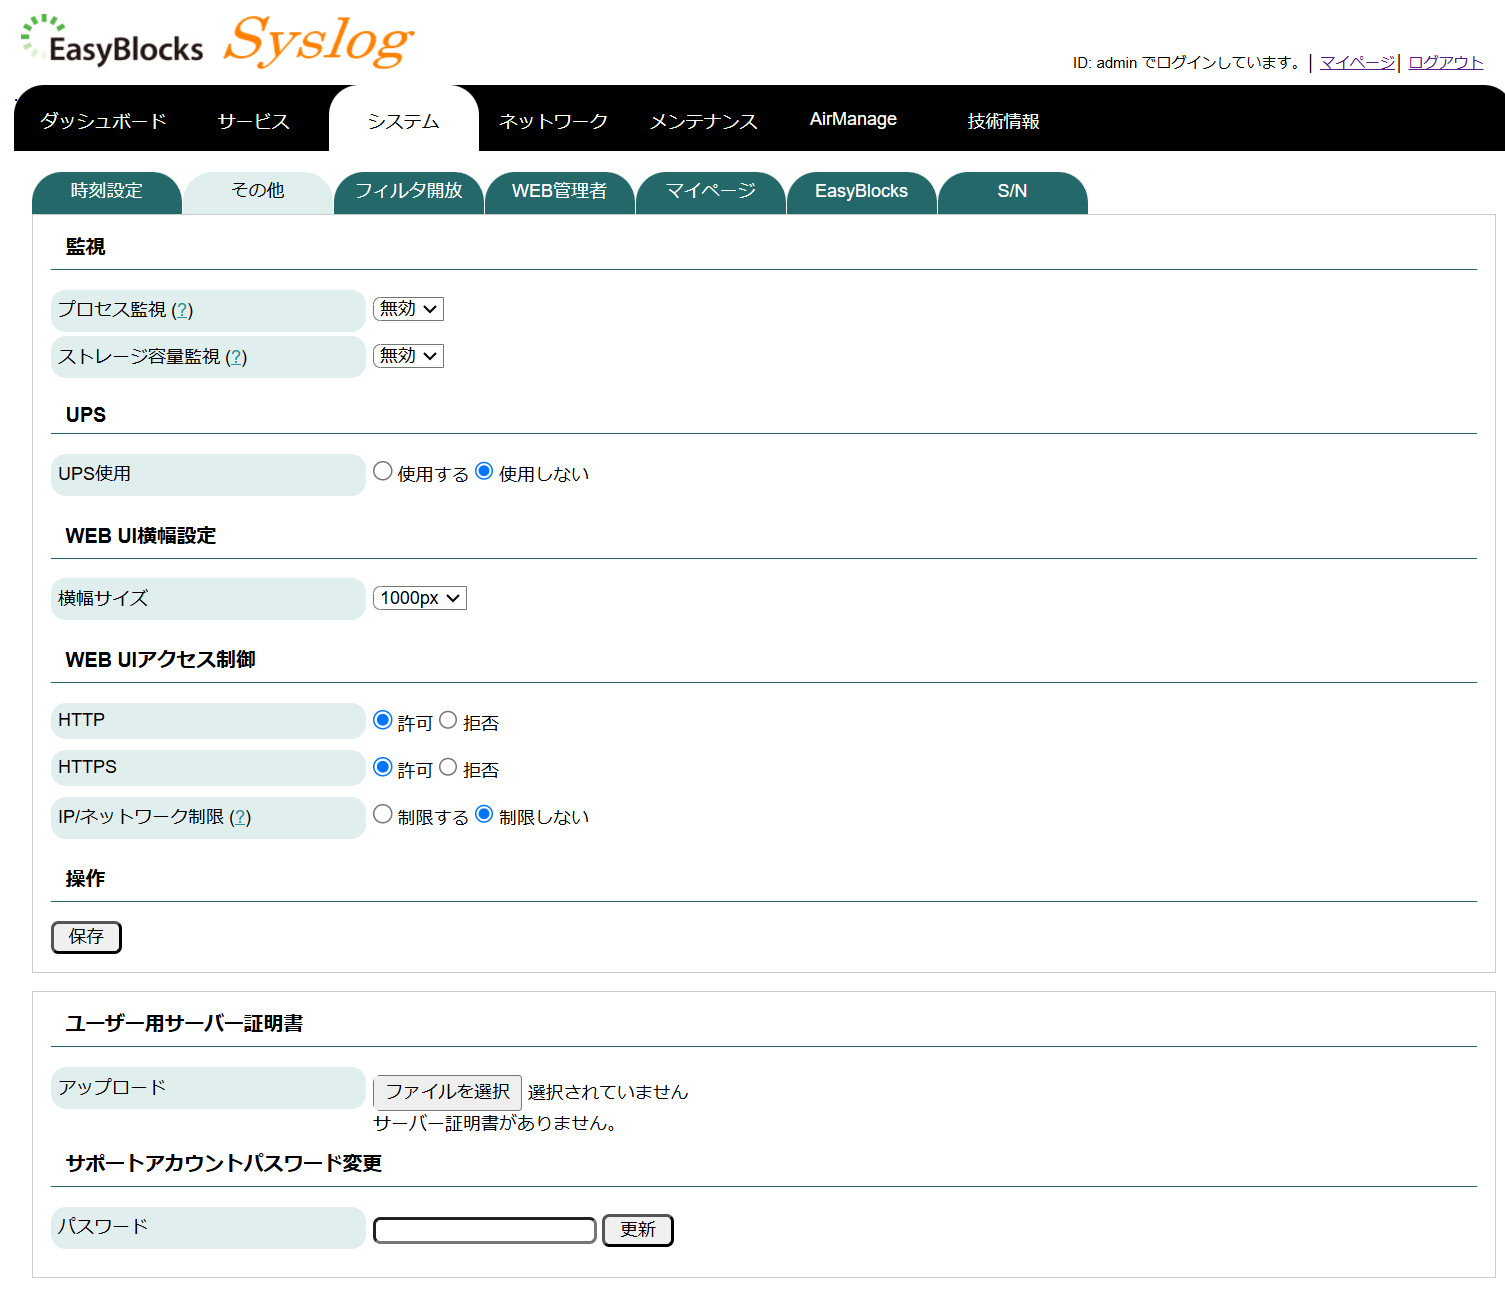Select UPS 使用する radio button
The image size is (1505, 1293).
point(383,471)
